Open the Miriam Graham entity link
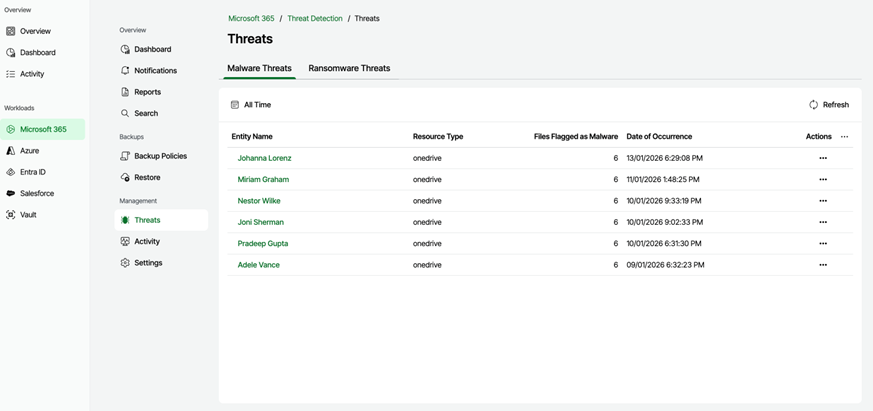 [263, 179]
